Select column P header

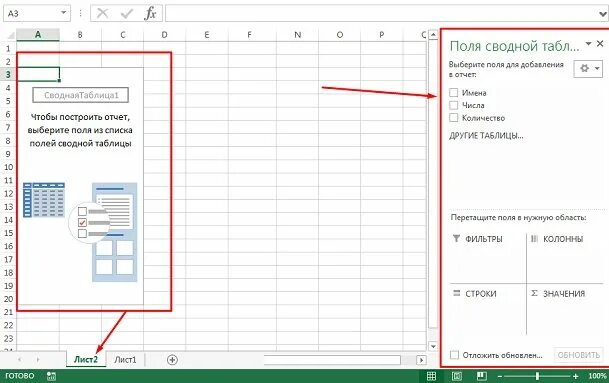(381, 35)
